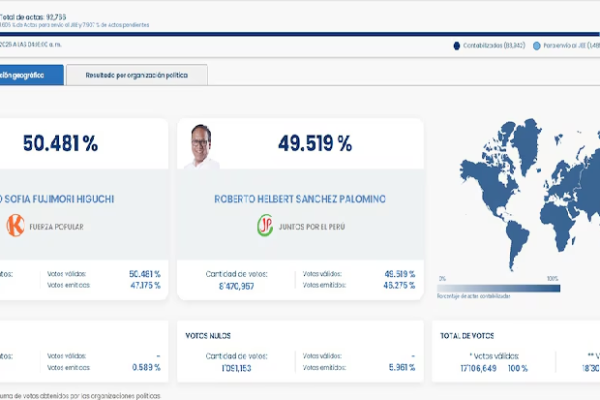The image size is (600, 400).
Task: Click the Porcentaje de actas contabilizadas caption
Action: [474, 296]
